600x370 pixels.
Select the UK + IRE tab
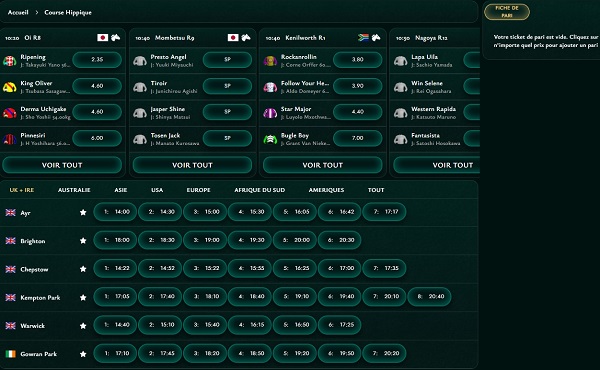(22, 190)
